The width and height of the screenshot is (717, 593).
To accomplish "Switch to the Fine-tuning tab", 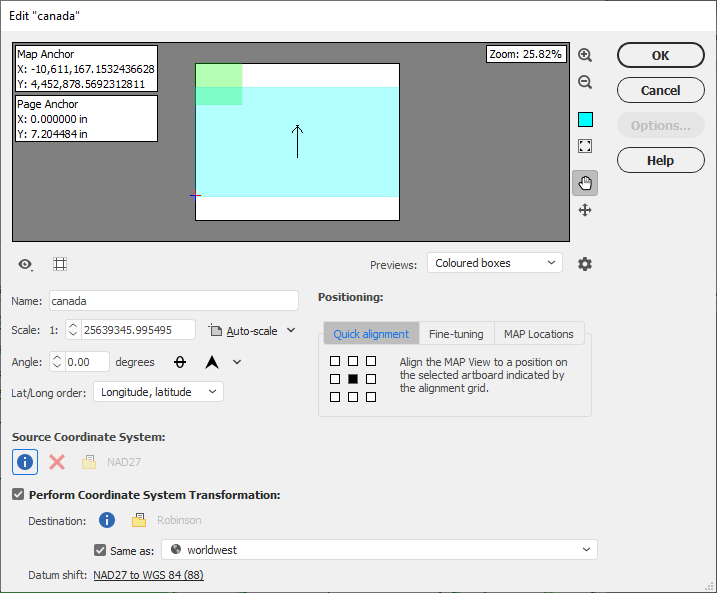I will click(x=456, y=334).
